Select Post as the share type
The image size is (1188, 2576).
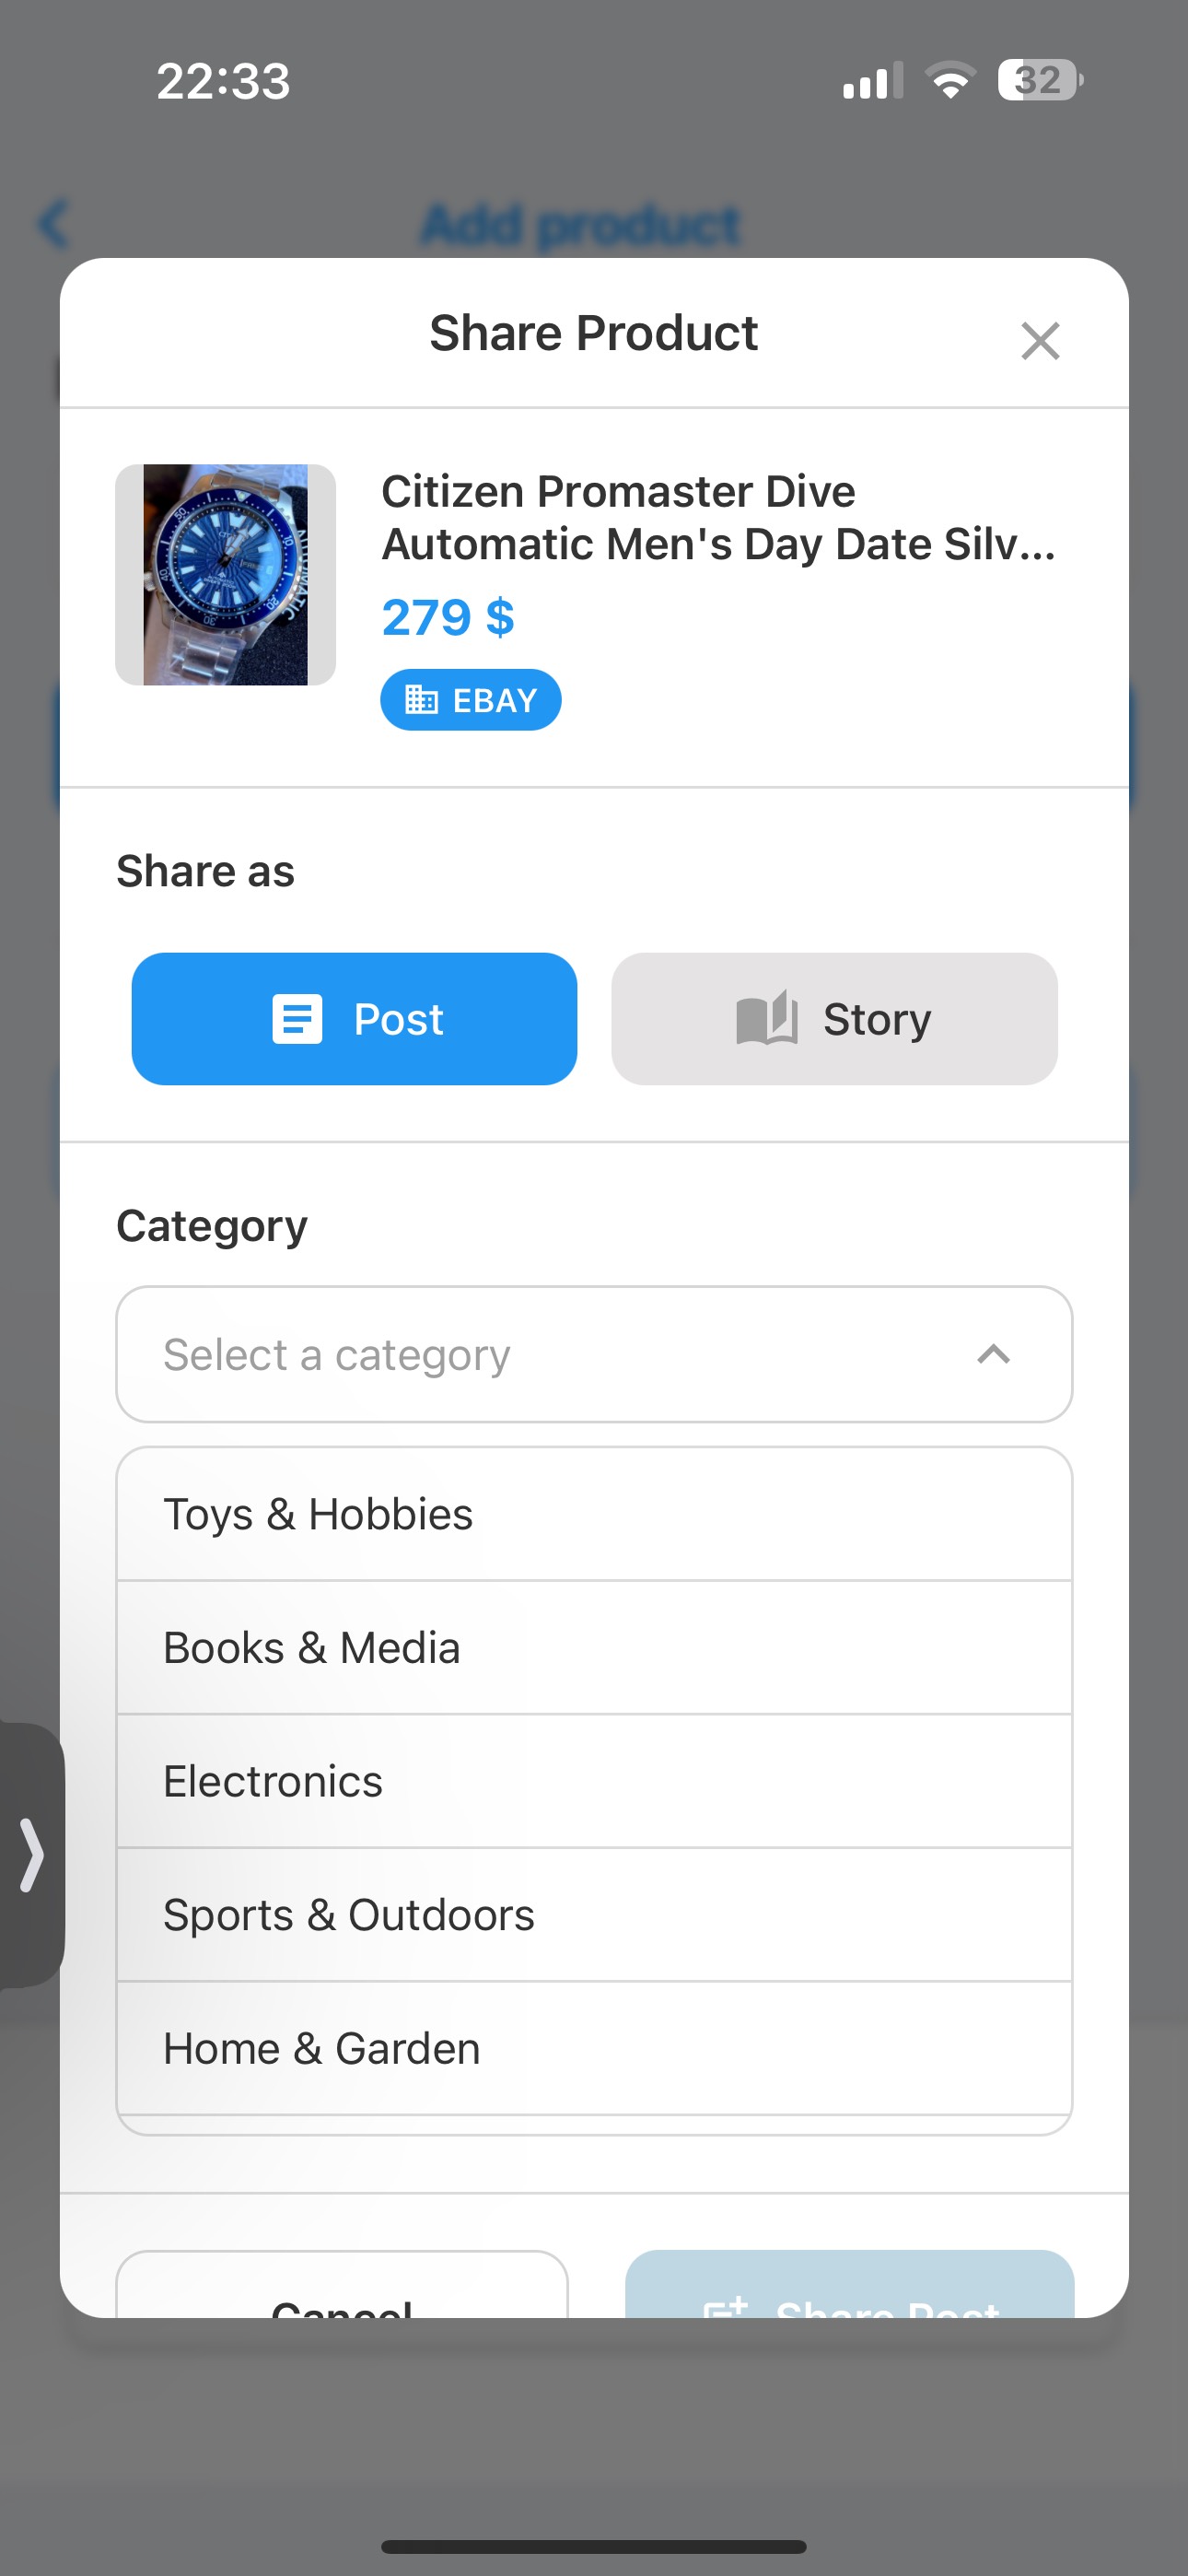click(x=353, y=1018)
